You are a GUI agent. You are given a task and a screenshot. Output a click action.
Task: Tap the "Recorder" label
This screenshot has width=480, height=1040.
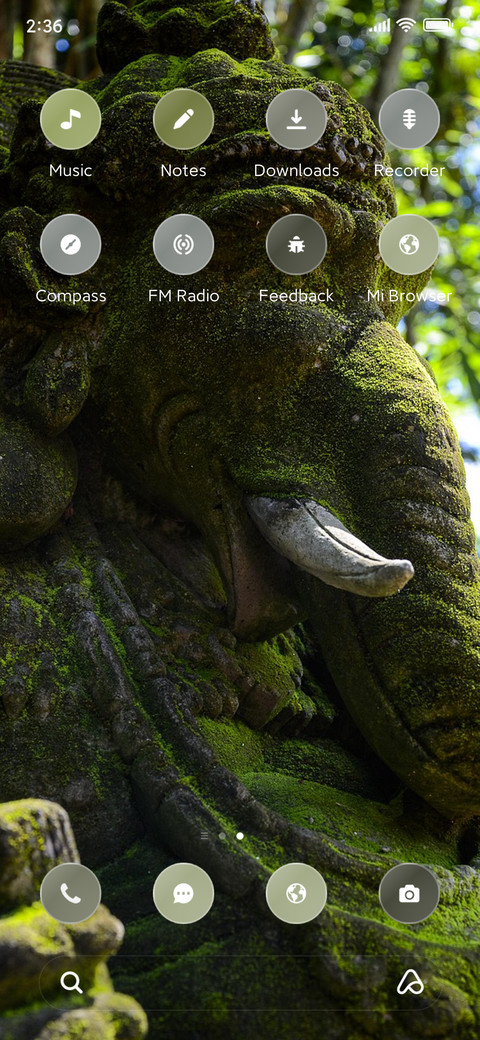pyautogui.click(x=409, y=170)
